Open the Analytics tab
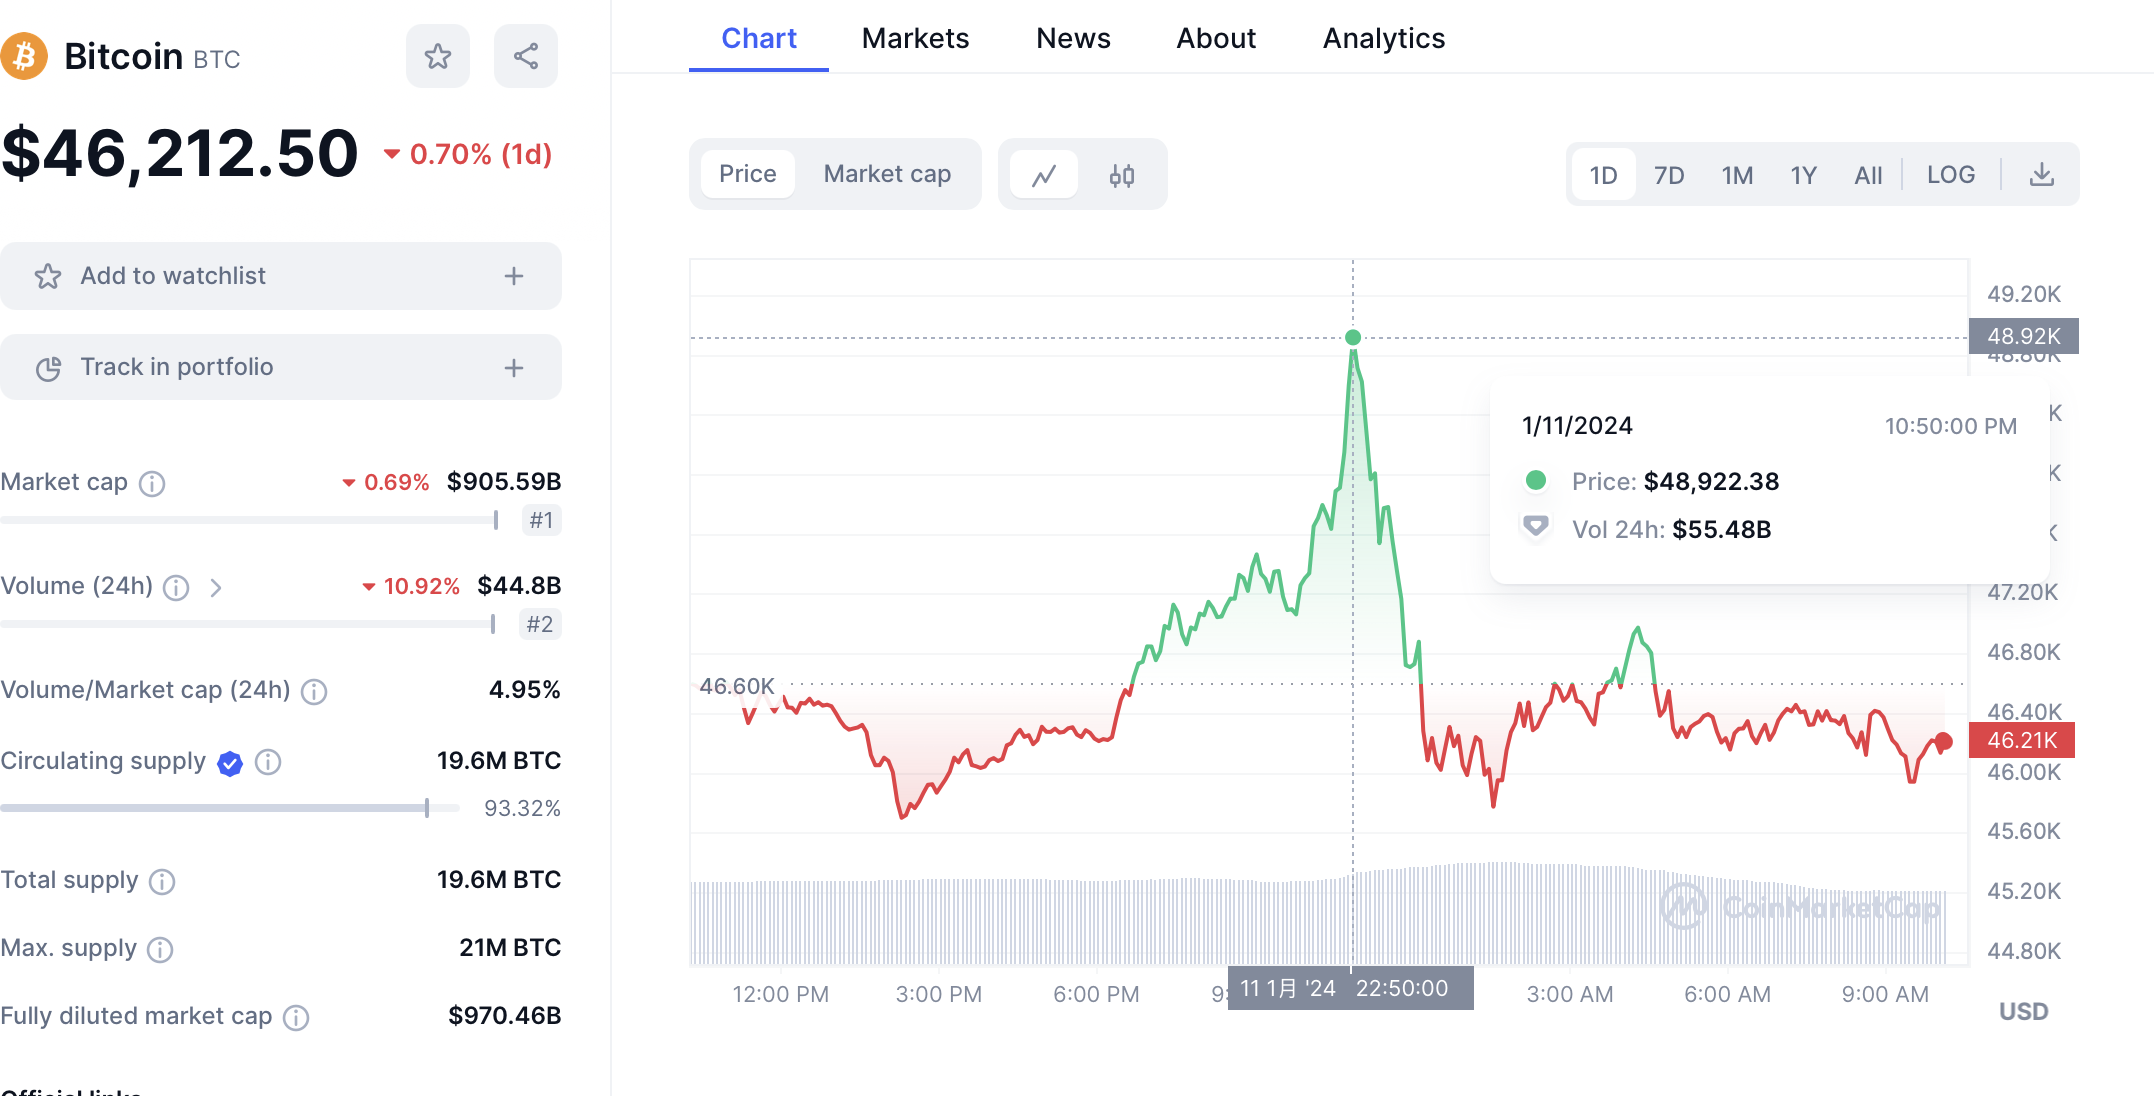The height and width of the screenshot is (1096, 2154). pyautogui.click(x=1383, y=38)
